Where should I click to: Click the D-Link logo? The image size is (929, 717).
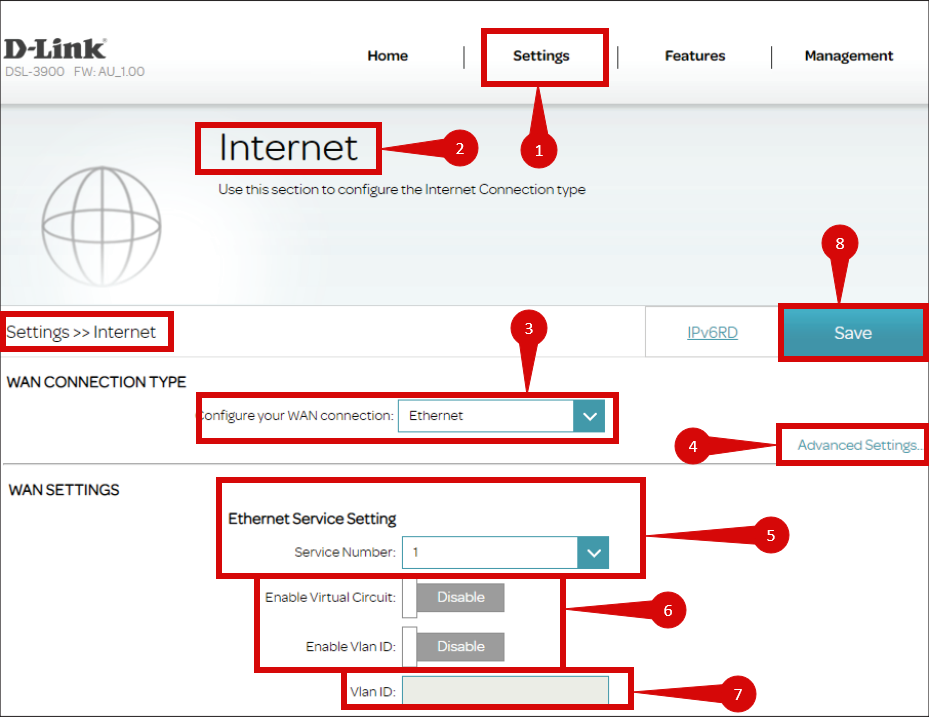[x=55, y=49]
